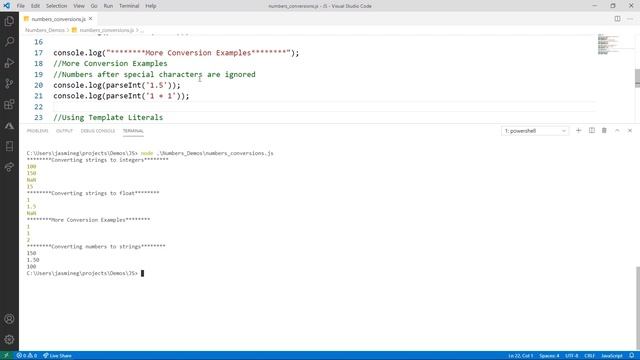Open the Edit menu
The height and width of the screenshot is (360, 640).
36,6
